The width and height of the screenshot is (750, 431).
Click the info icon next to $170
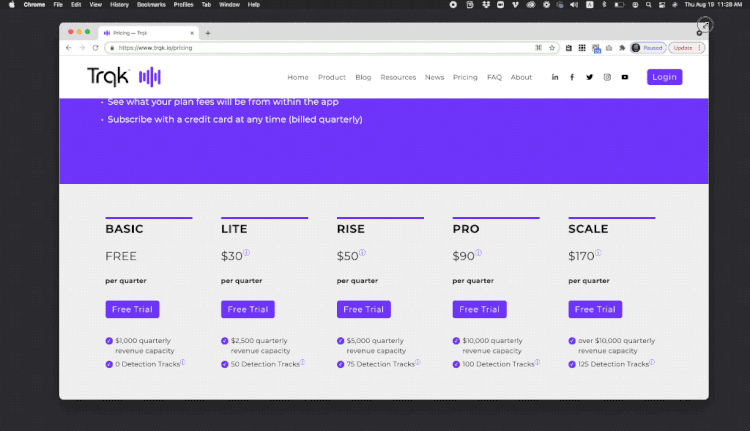click(x=598, y=253)
